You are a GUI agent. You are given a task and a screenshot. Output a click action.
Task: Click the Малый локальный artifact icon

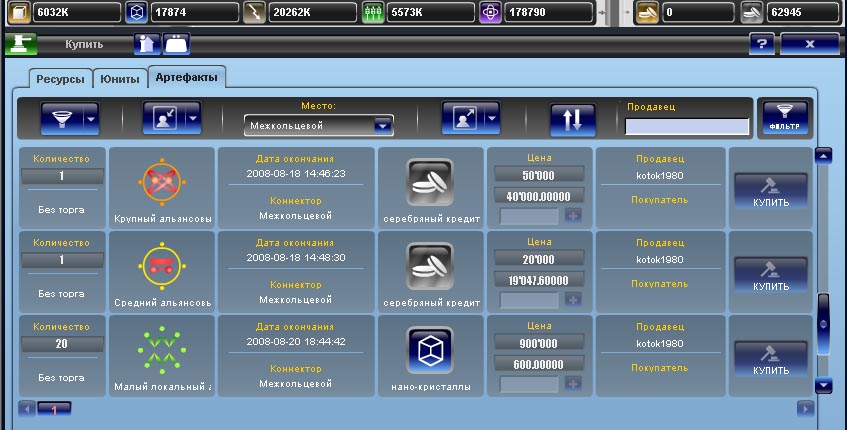(161, 349)
